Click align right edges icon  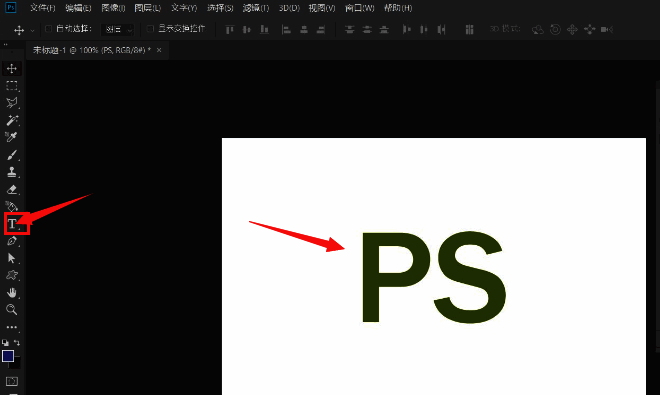[x=321, y=29]
